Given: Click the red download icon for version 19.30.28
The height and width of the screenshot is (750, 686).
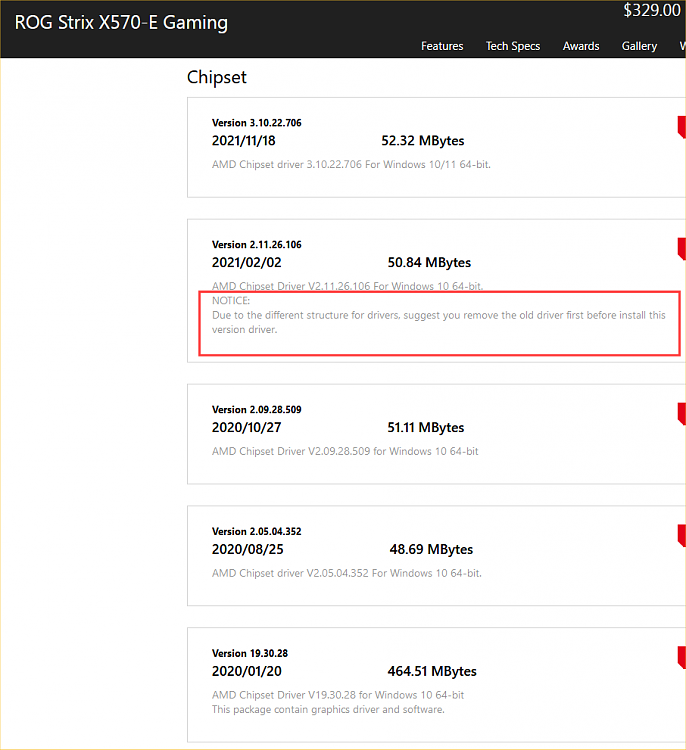Looking at the screenshot, I should tap(682, 658).
